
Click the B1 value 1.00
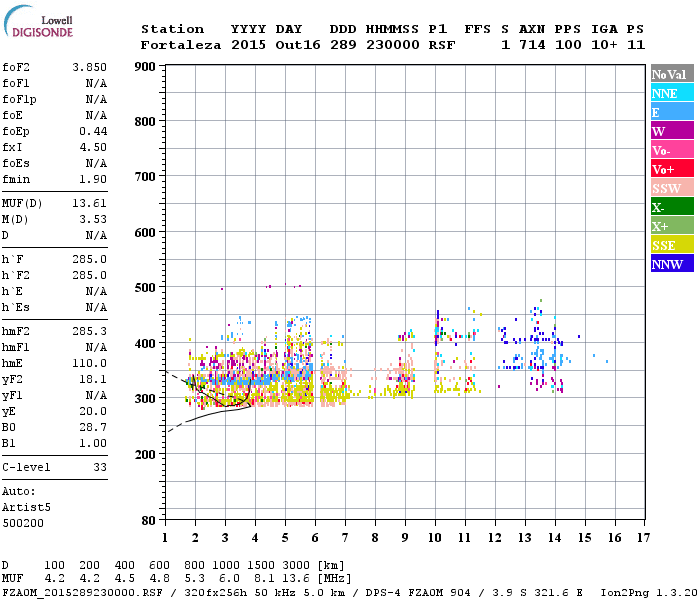[x=93, y=443]
